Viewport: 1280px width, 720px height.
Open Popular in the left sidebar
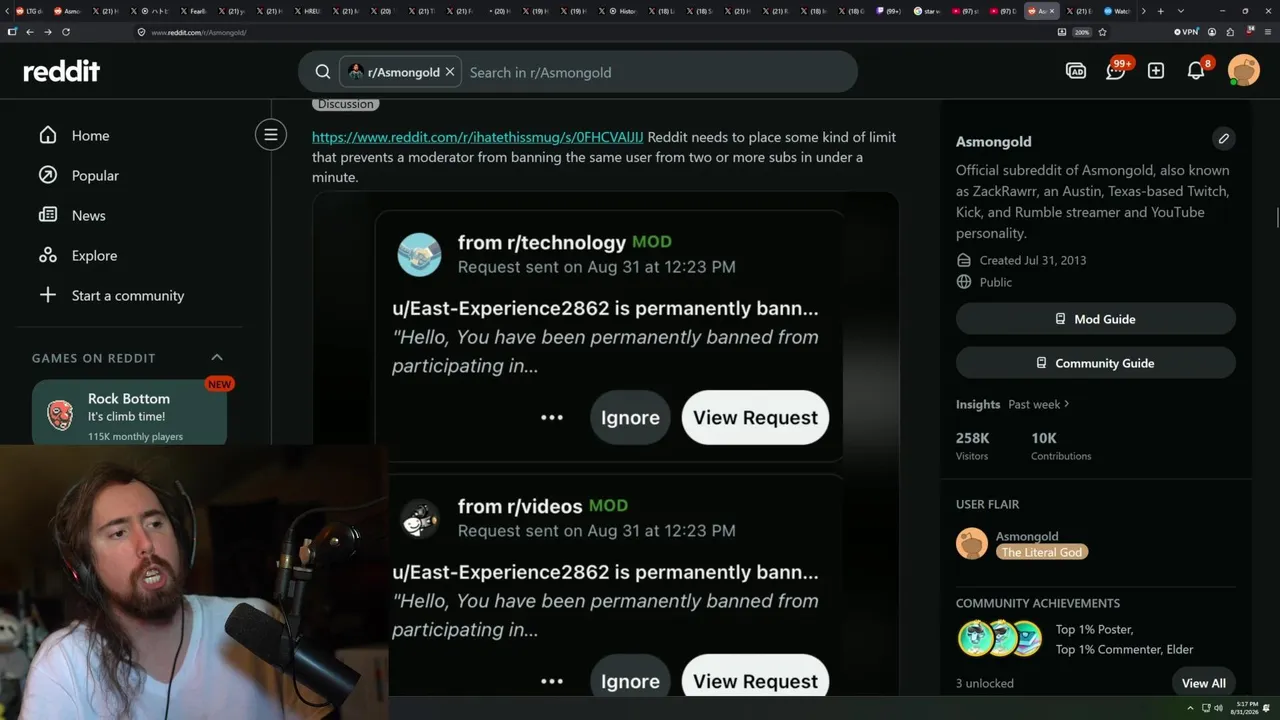(x=95, y=176)
